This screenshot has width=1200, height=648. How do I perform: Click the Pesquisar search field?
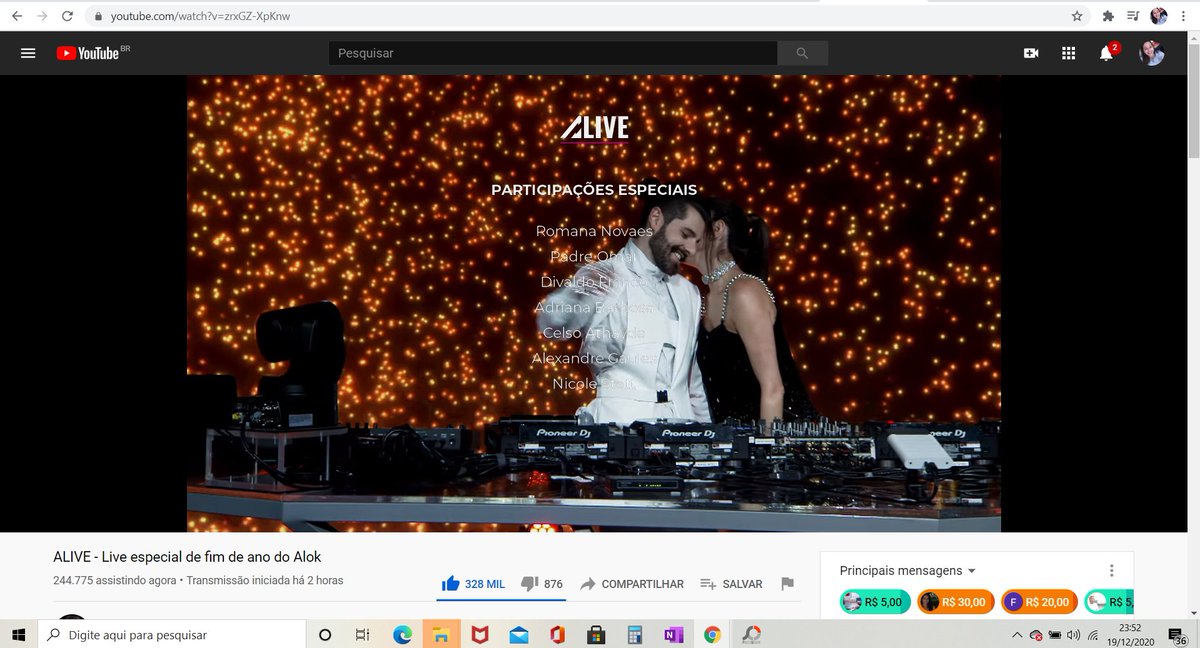[x=553, y=53]
